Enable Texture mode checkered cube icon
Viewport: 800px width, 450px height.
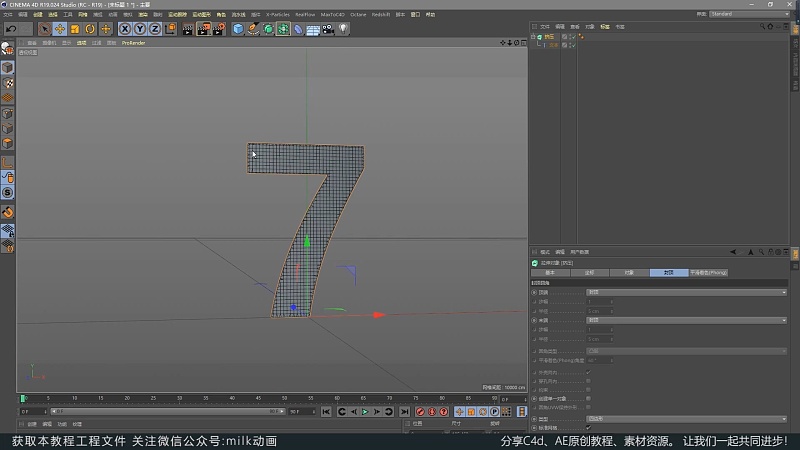pos(8,83)
